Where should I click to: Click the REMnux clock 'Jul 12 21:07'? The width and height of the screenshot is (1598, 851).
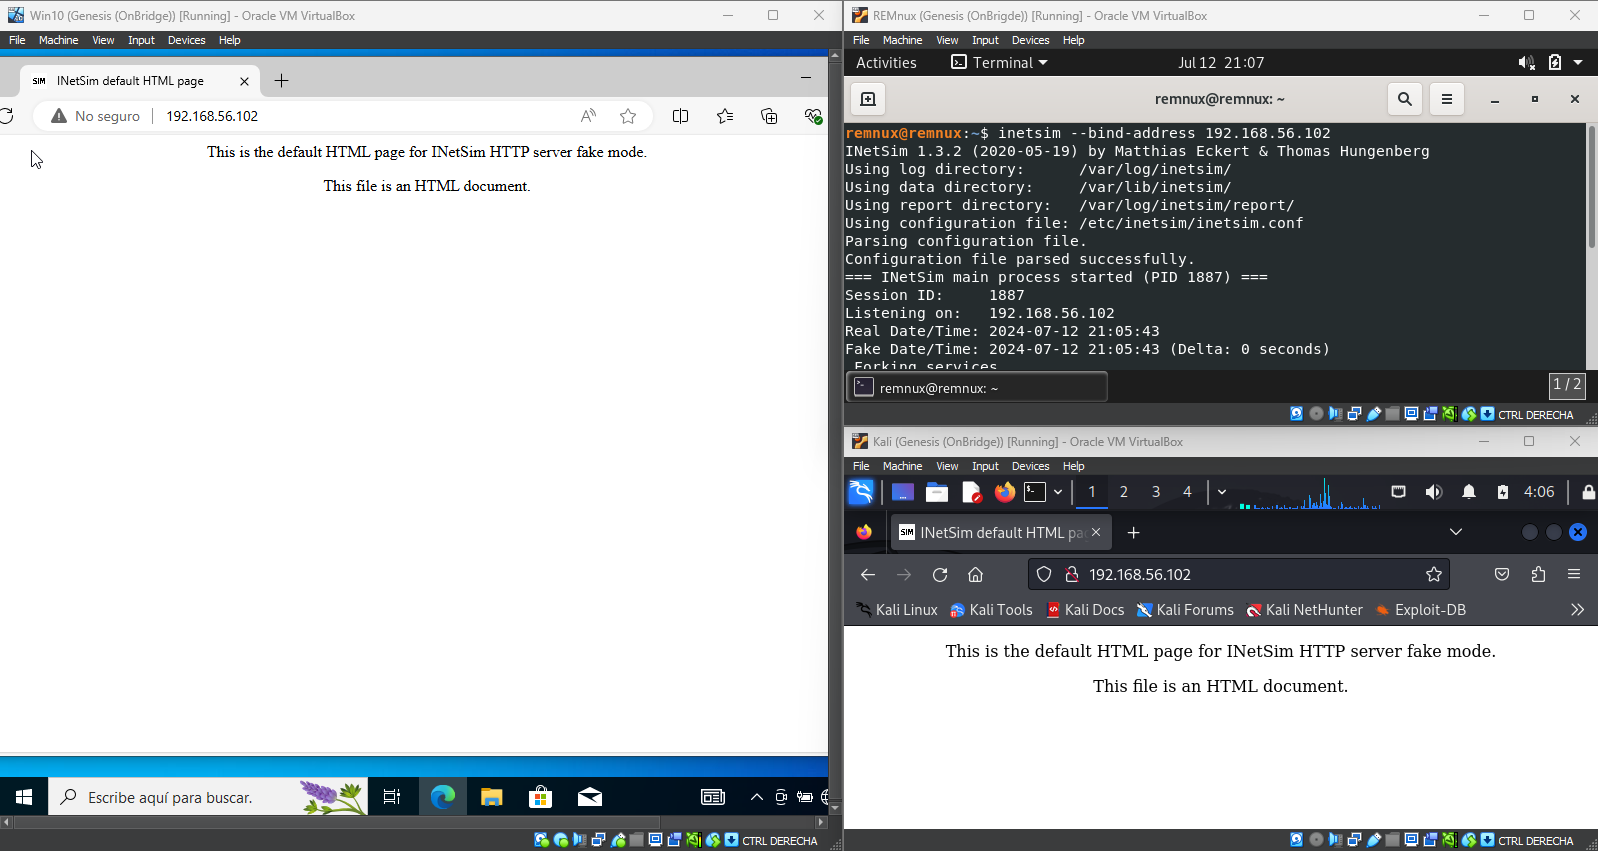[x=1221, y=63]
